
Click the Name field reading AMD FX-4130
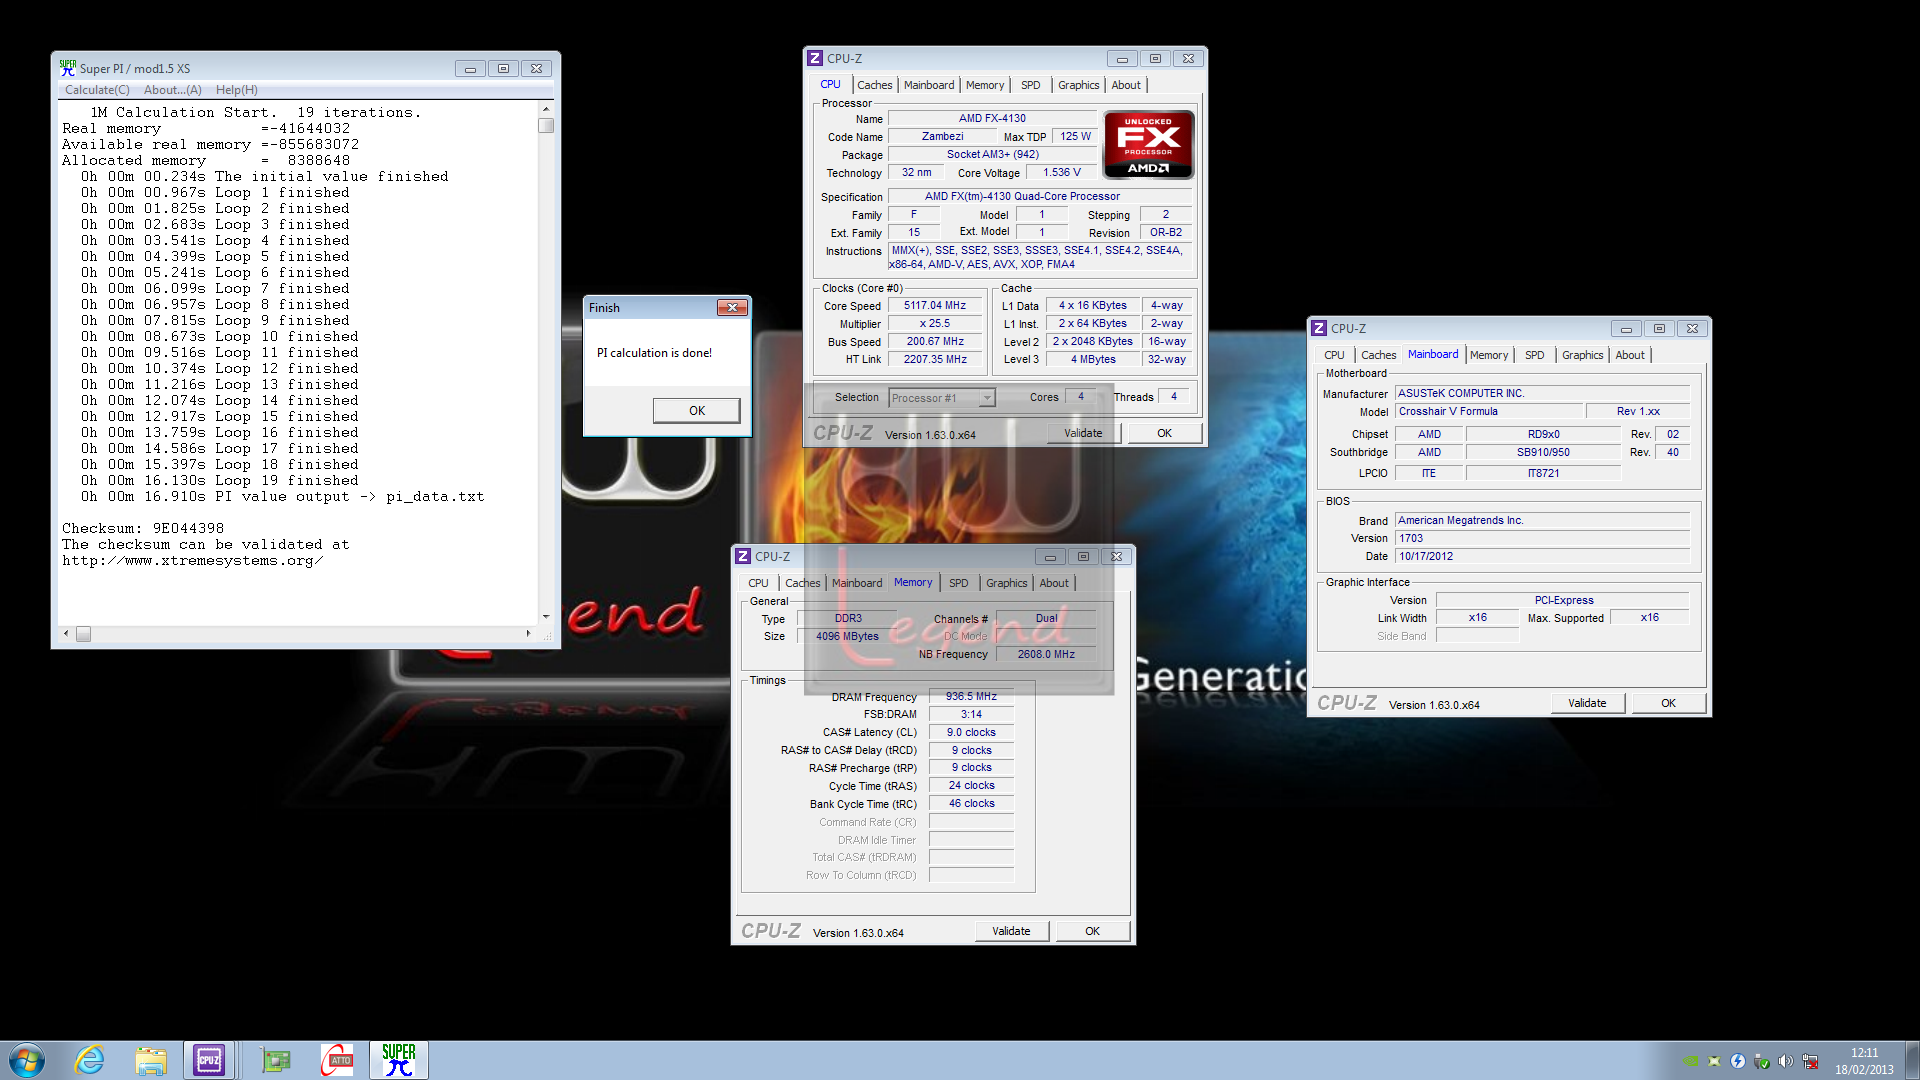992,118
